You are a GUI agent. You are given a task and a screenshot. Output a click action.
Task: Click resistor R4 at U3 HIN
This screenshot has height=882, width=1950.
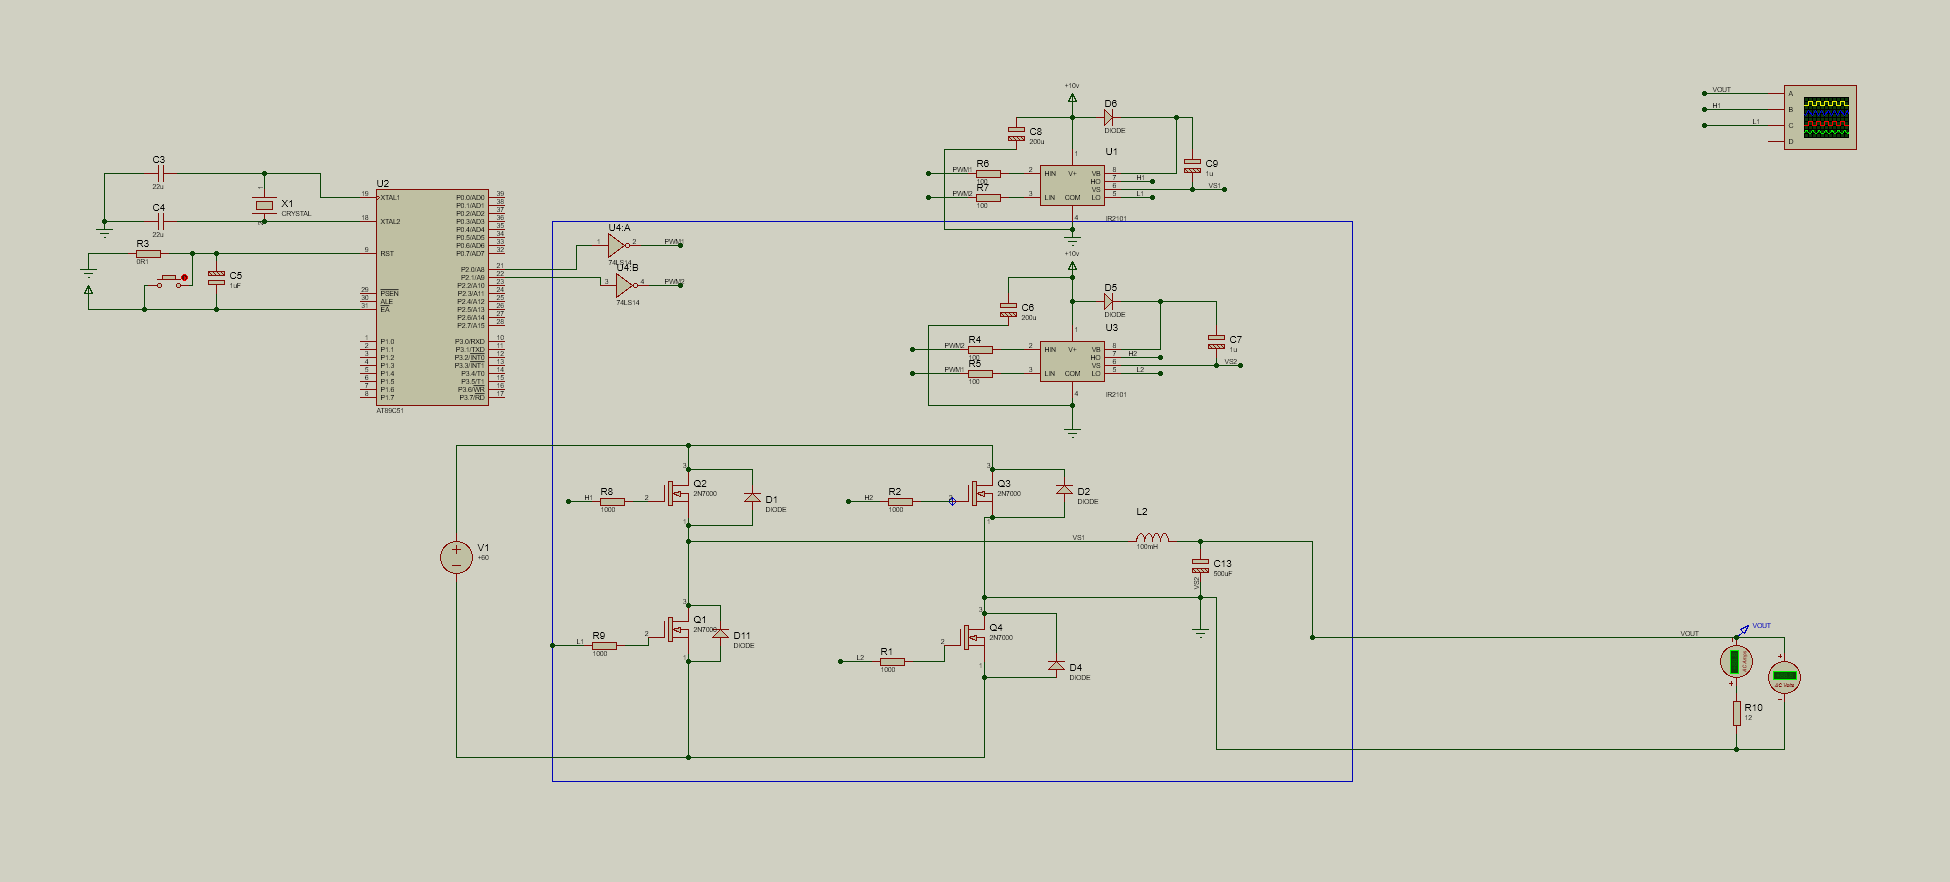[x=980, y=350]
